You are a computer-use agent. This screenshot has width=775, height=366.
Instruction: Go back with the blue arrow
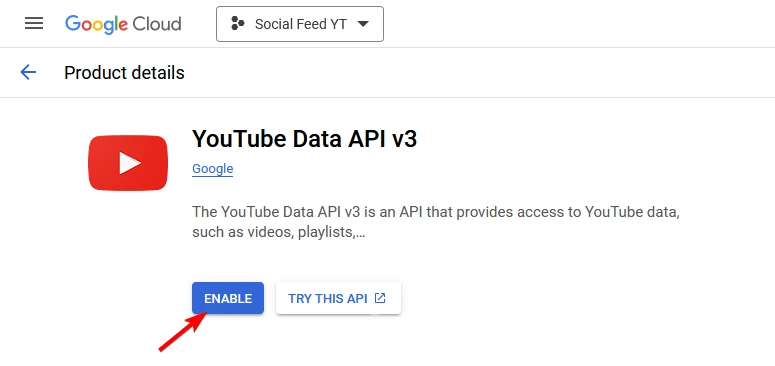click(28, 73)
